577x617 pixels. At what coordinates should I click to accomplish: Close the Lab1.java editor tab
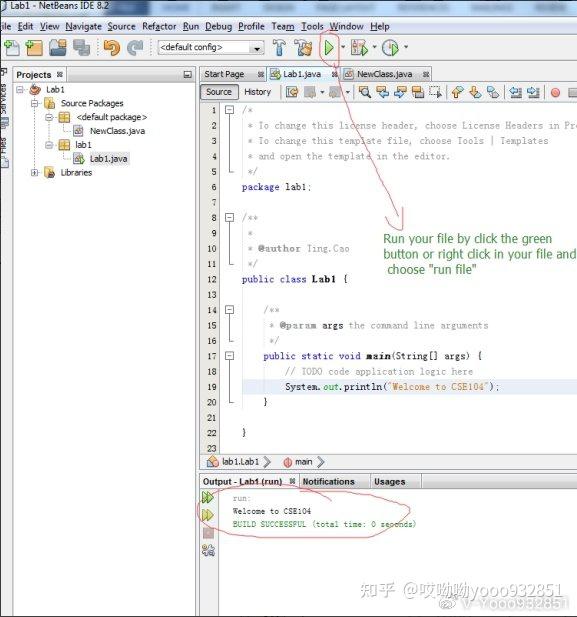coord(334,74)
